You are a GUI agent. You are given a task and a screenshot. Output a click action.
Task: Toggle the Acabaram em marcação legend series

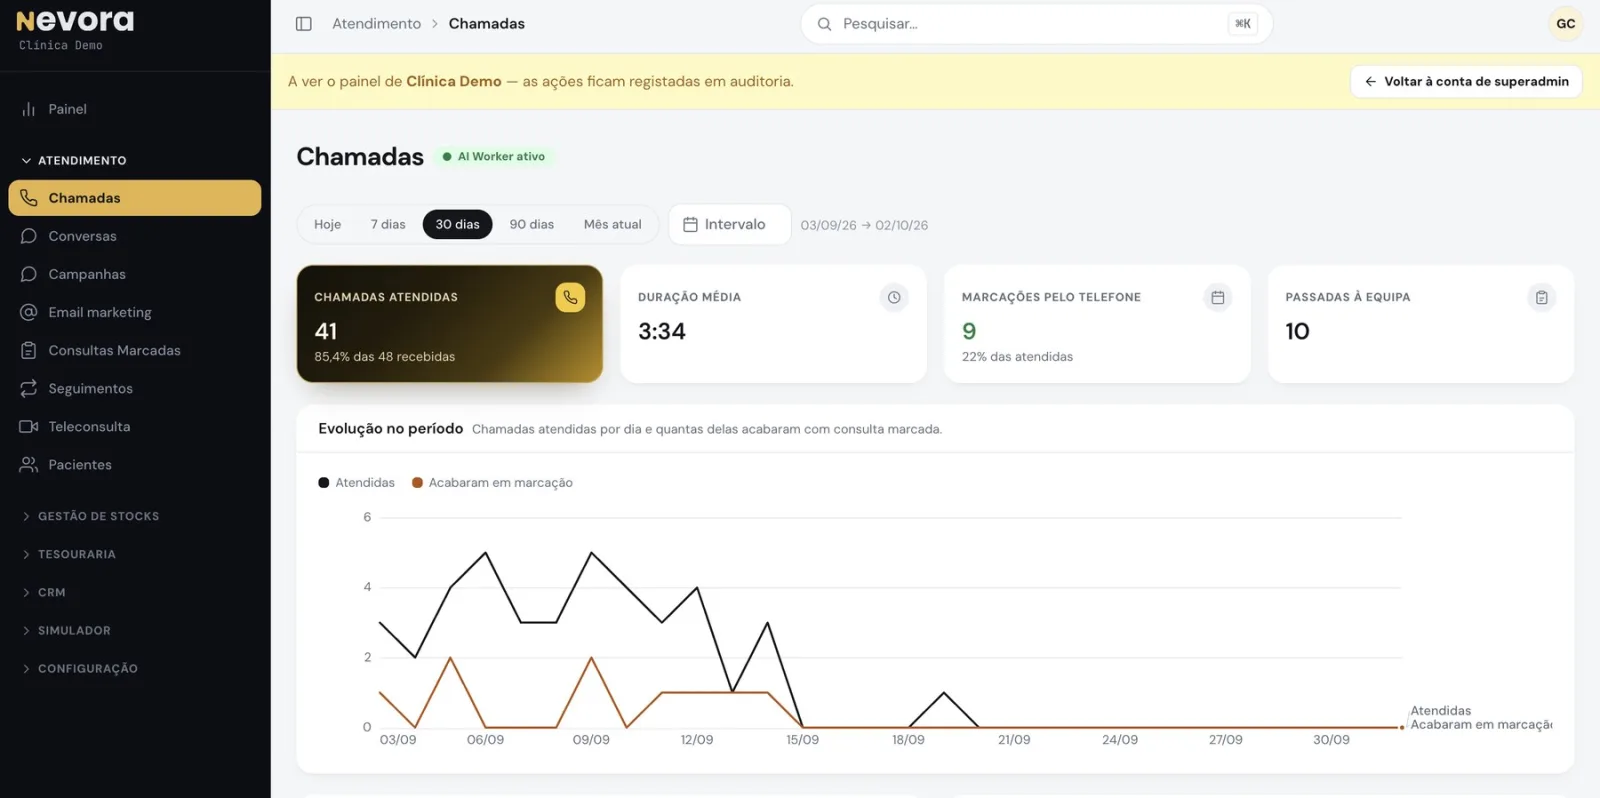pyautogui.click(x=493, y=483)
